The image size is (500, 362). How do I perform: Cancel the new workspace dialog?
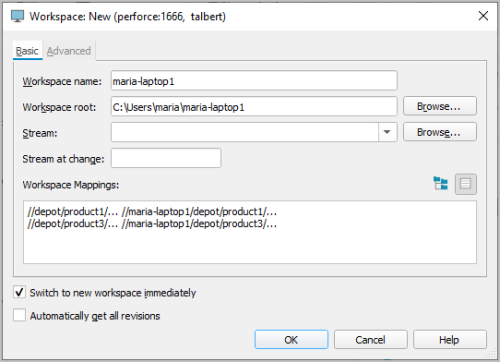click(370, 340)
